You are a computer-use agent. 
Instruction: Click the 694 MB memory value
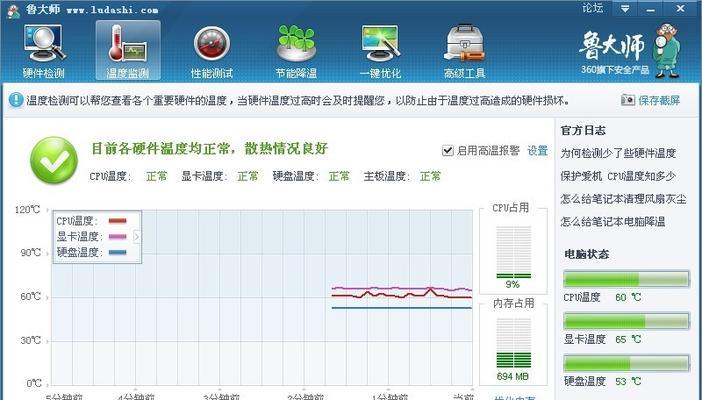[513, 376]
